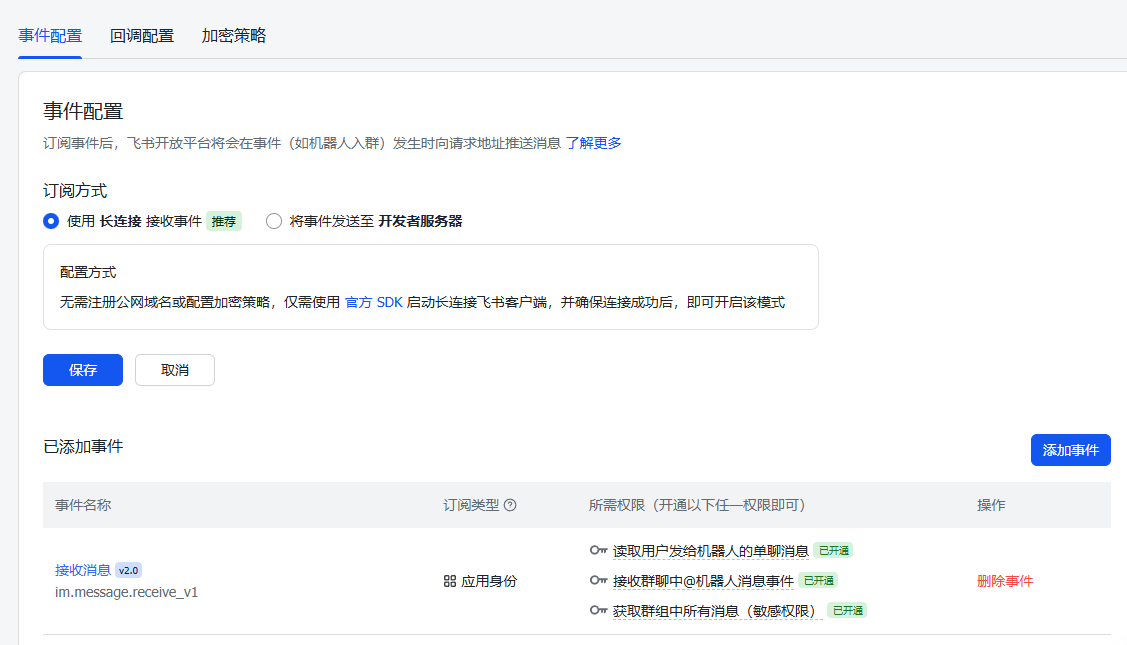Open the 接收消息 event details link

coord(82,569)
